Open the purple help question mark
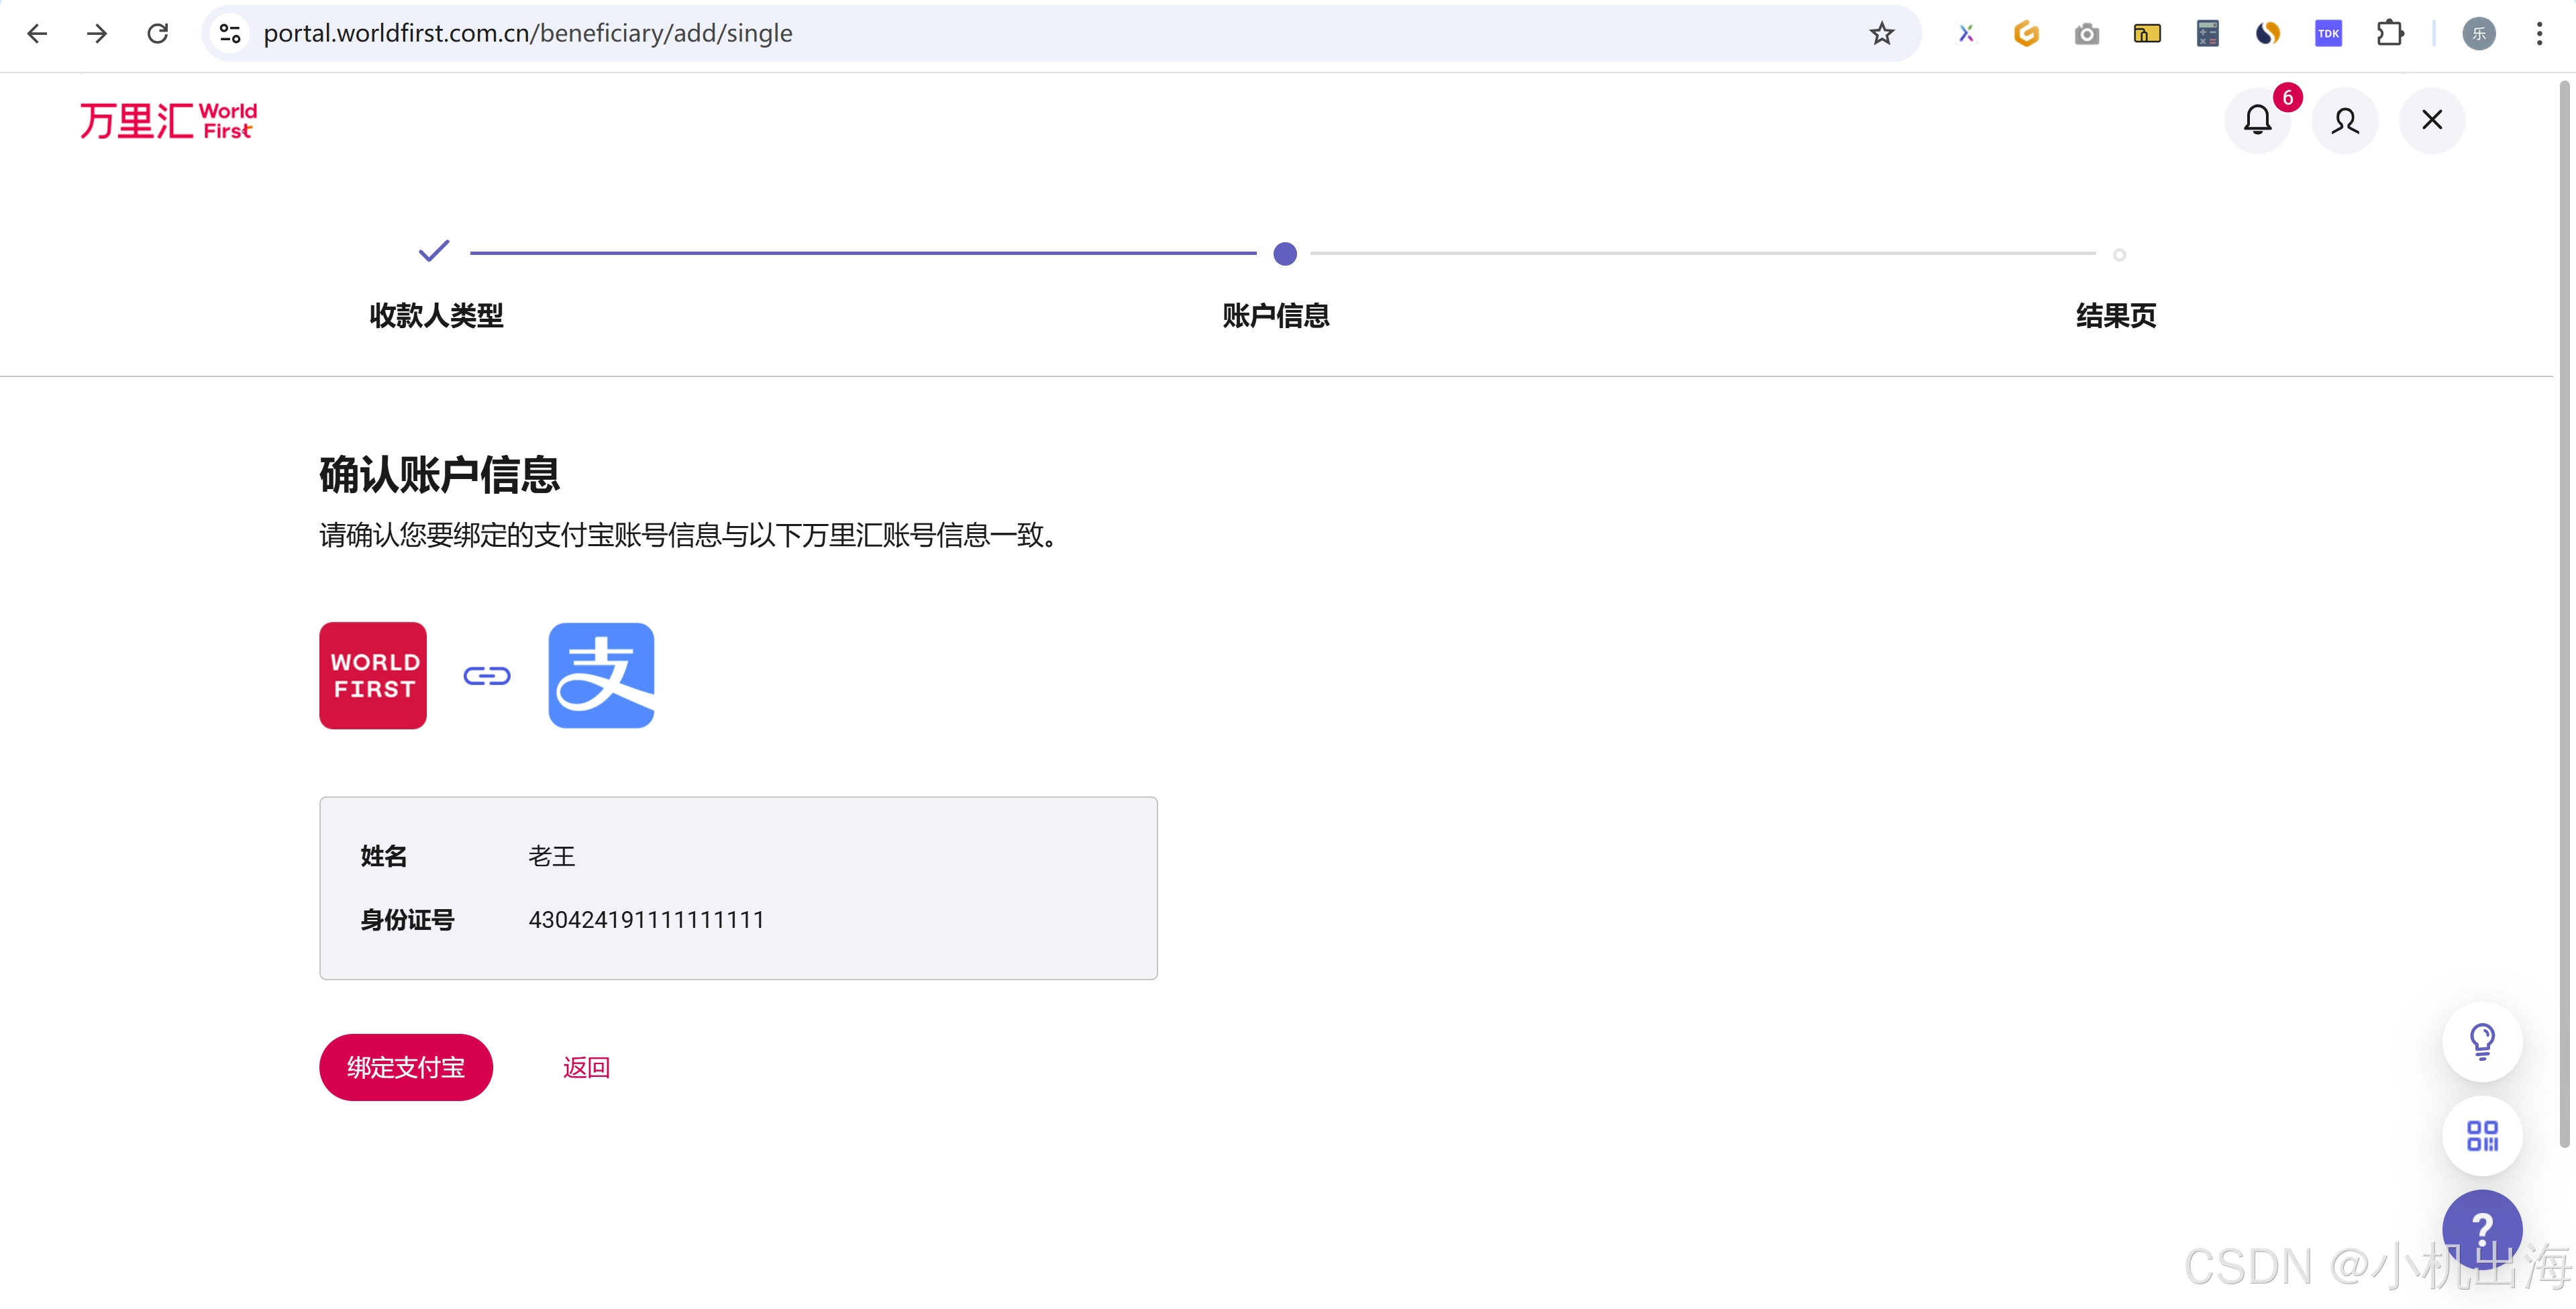 click(2481, 1227)
